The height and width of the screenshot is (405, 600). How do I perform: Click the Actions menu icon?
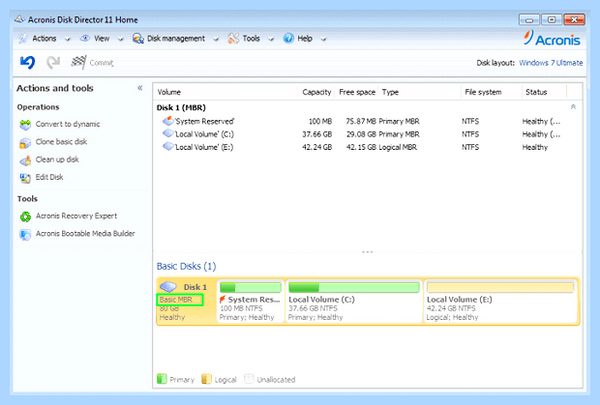point(23,38)
